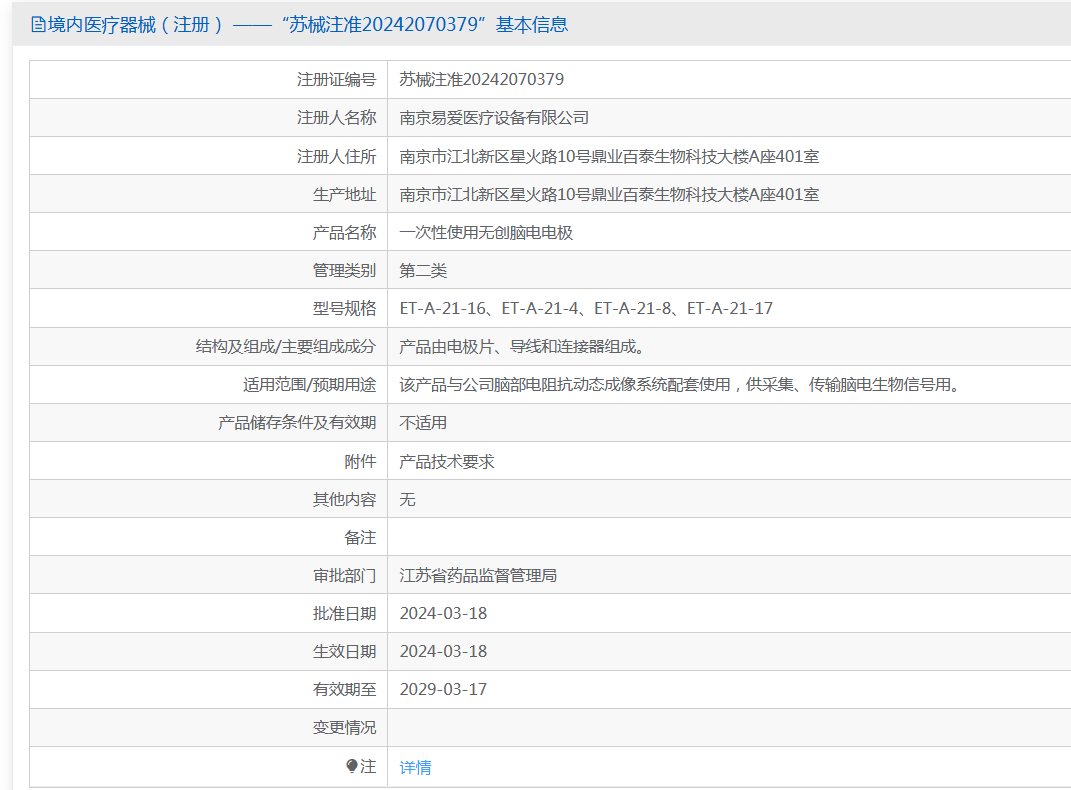The width and height of the screenshot is (1071, 790).
Task: Click the 适用范围/预期用途 label
Action: point(309,385)
